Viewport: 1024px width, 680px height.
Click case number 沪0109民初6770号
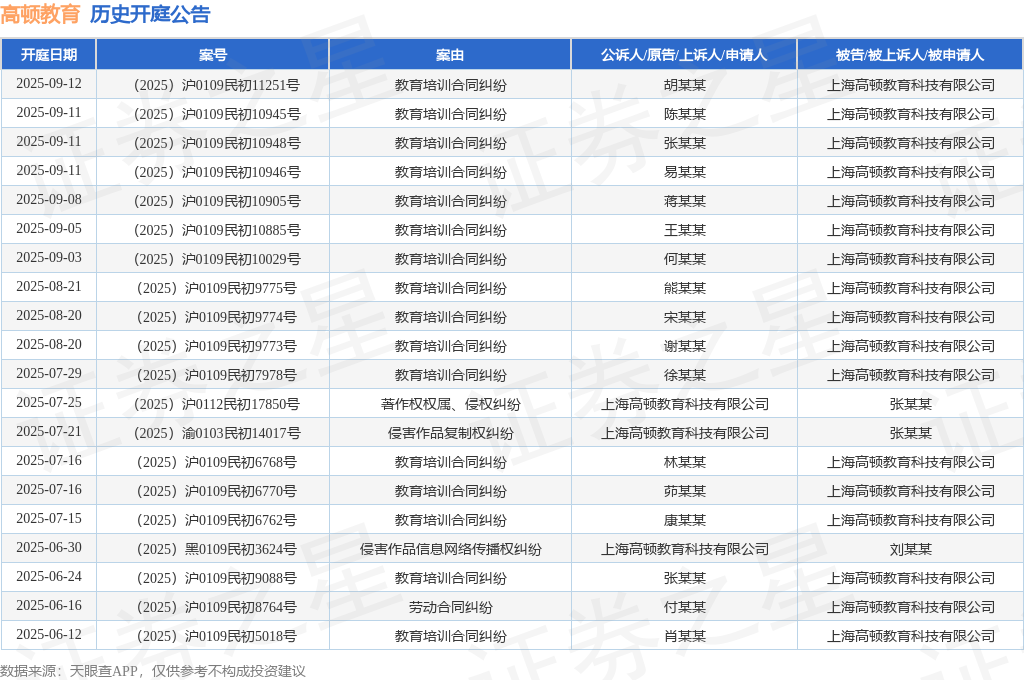(241, 491)
